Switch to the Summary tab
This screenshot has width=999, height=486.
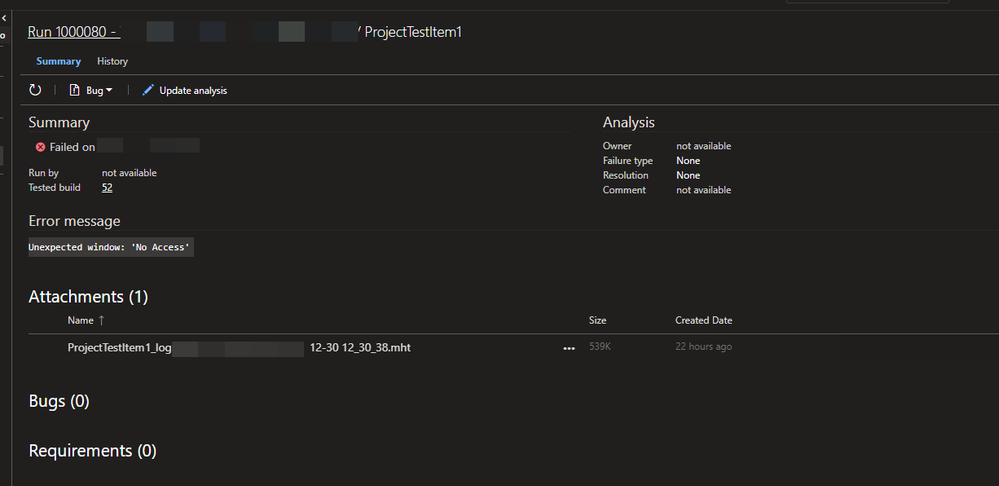point(58,61)
